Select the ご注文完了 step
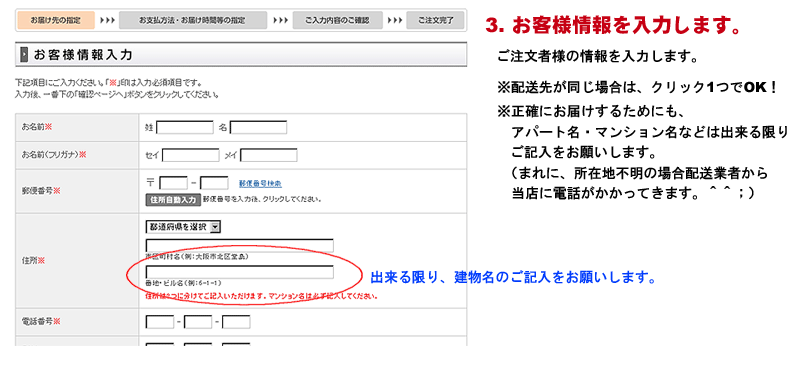Image resolution: width=800 pixels, height=369 pixels. (435, 20)
